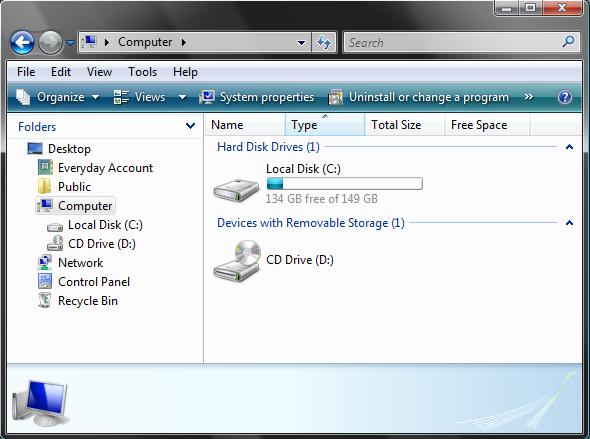Open the Help question mark icon
This screenshot has height=439, width=590.
click(x=564, y=97)
